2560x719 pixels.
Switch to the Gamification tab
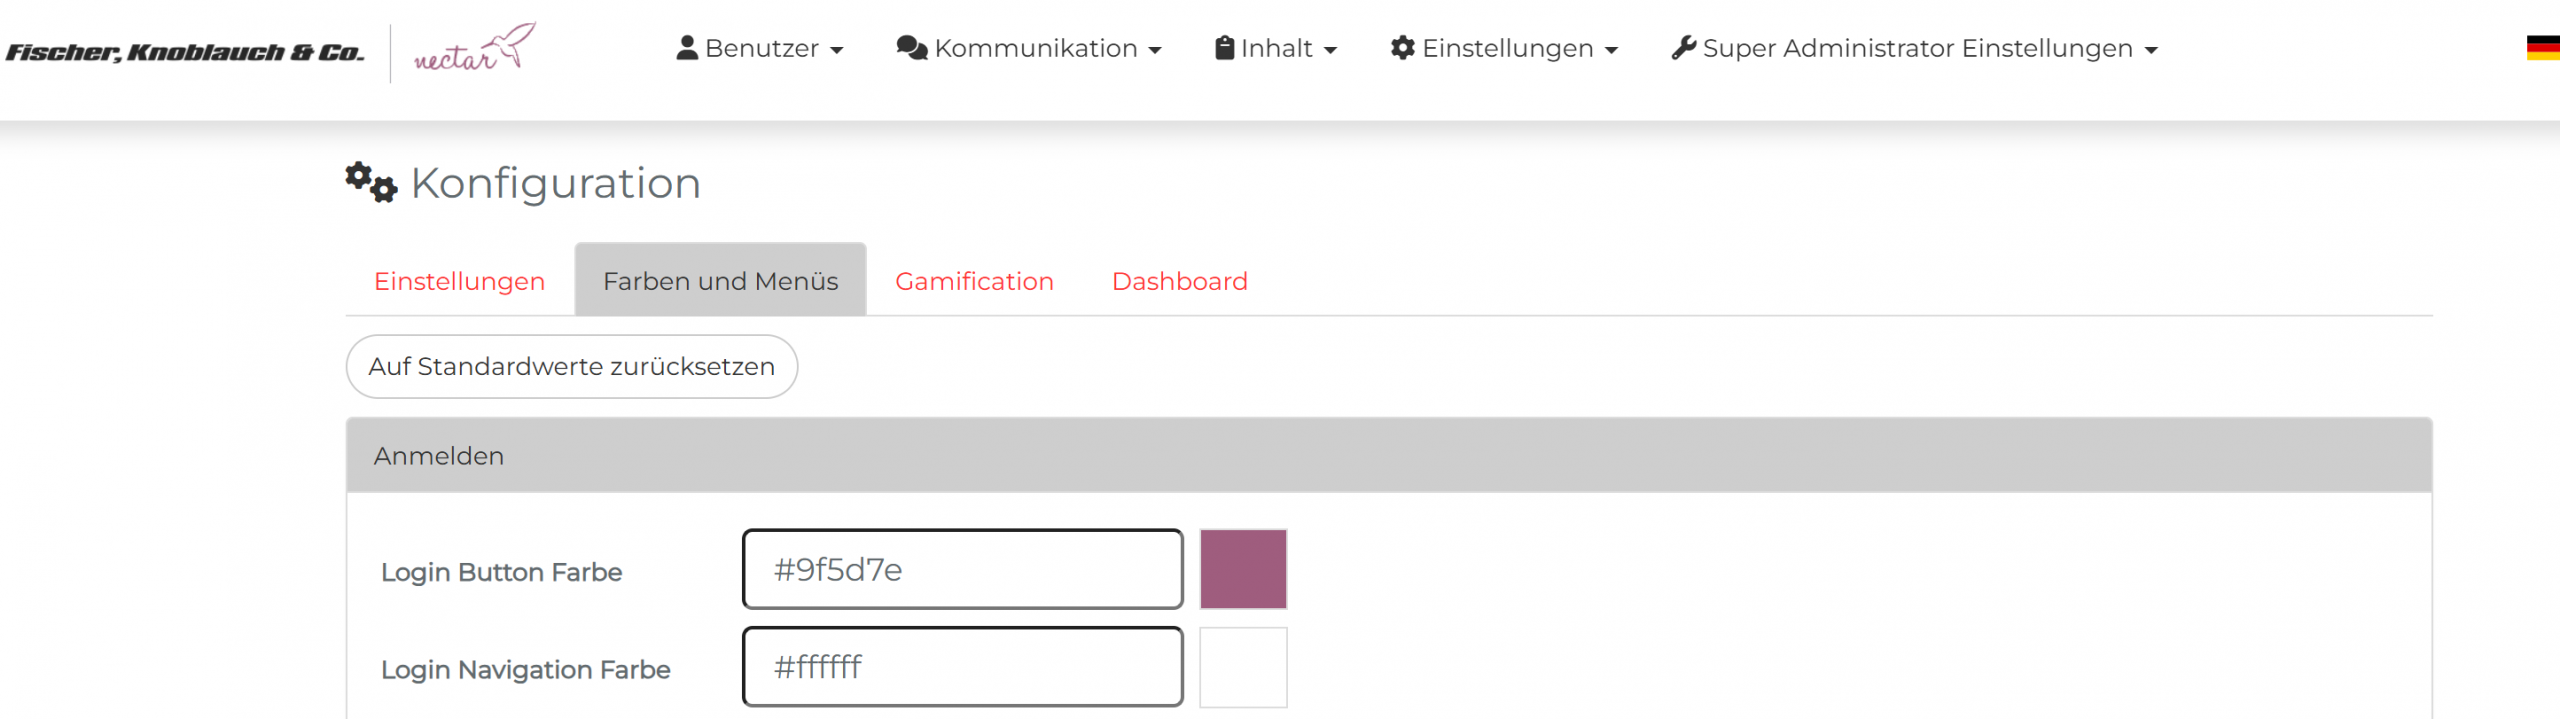[974, 281]
